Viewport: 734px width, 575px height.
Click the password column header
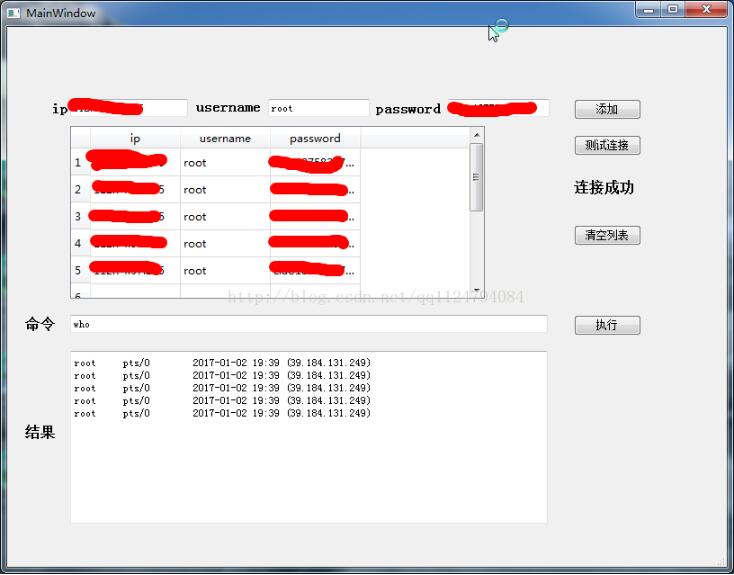(315, 138)
